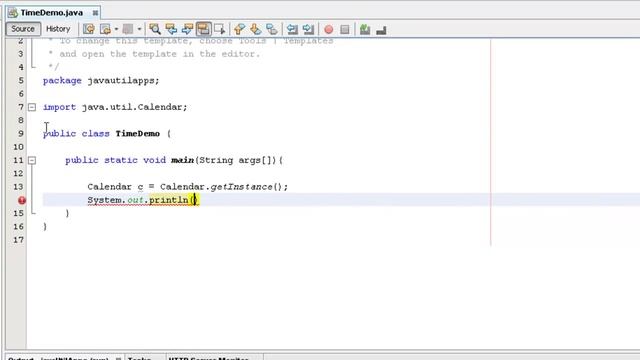This screenshot has height=360, width=640.
Task: Stop macro recording
Action: [345, 29]
